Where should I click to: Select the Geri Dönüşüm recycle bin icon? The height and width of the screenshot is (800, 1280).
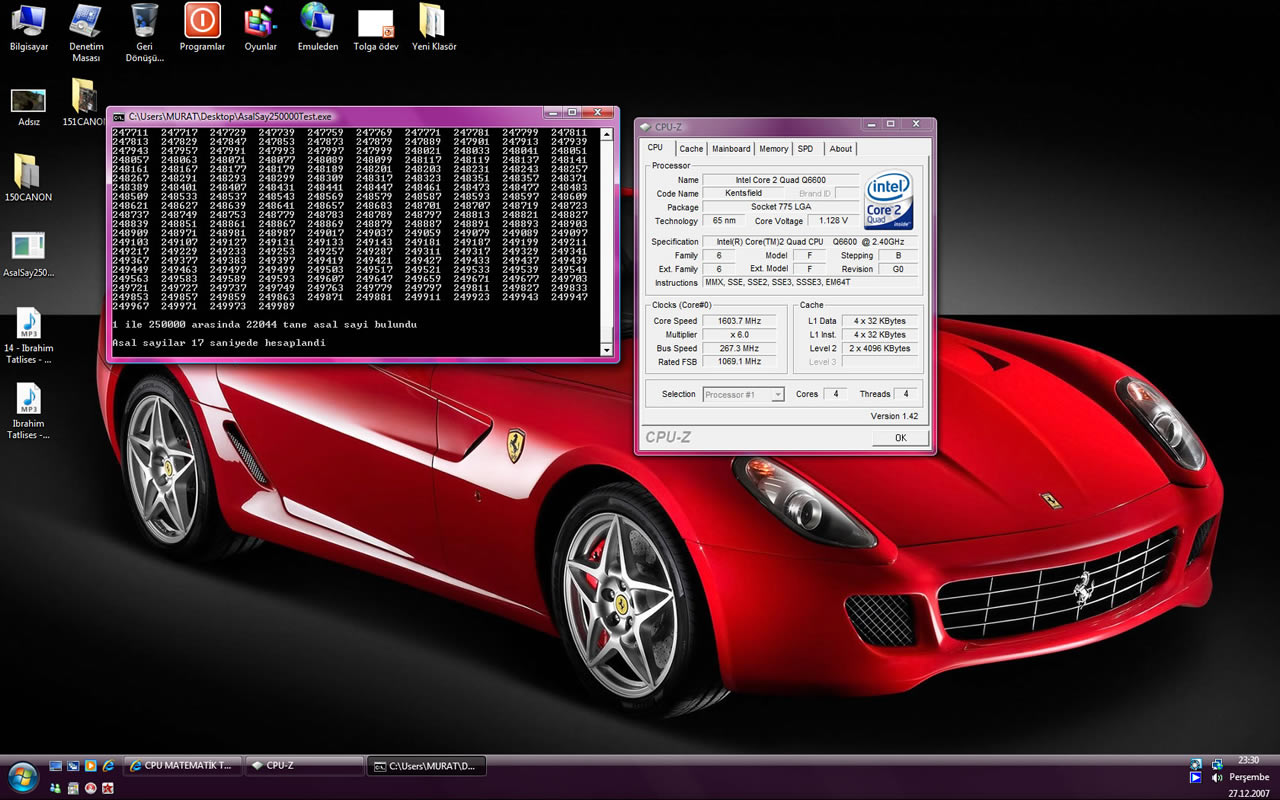pyautogui.click(x=145, y=32)
